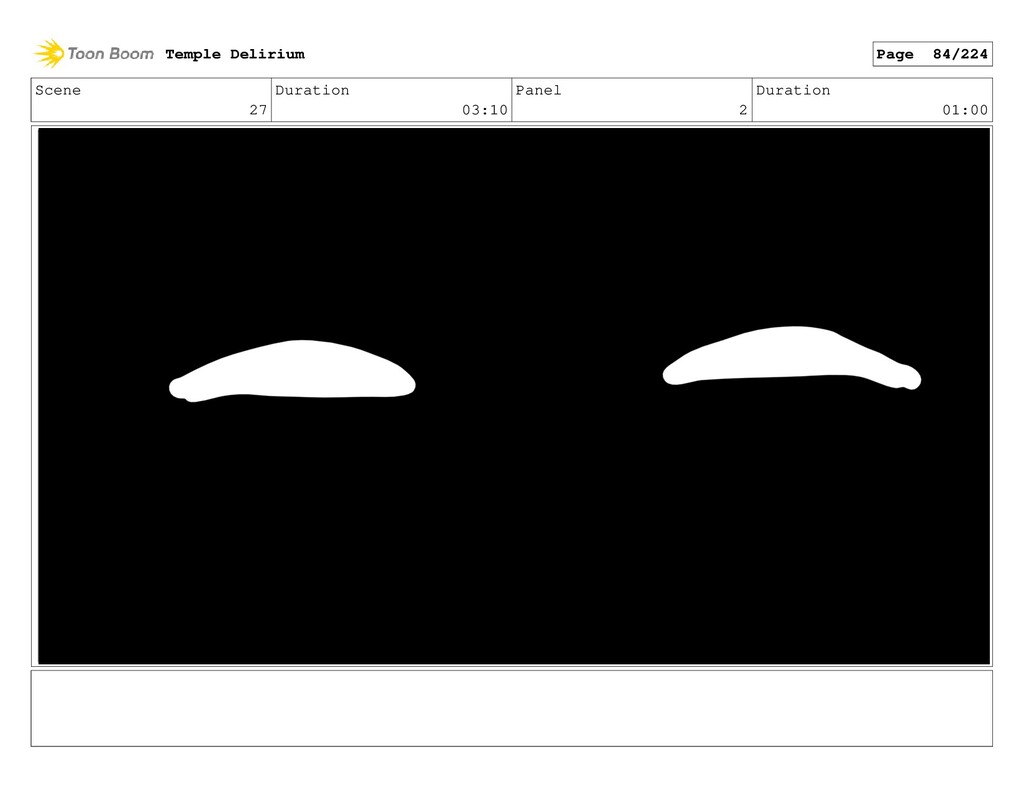
Task: Click the 'Scene' header label
Action: click(58, 90)
